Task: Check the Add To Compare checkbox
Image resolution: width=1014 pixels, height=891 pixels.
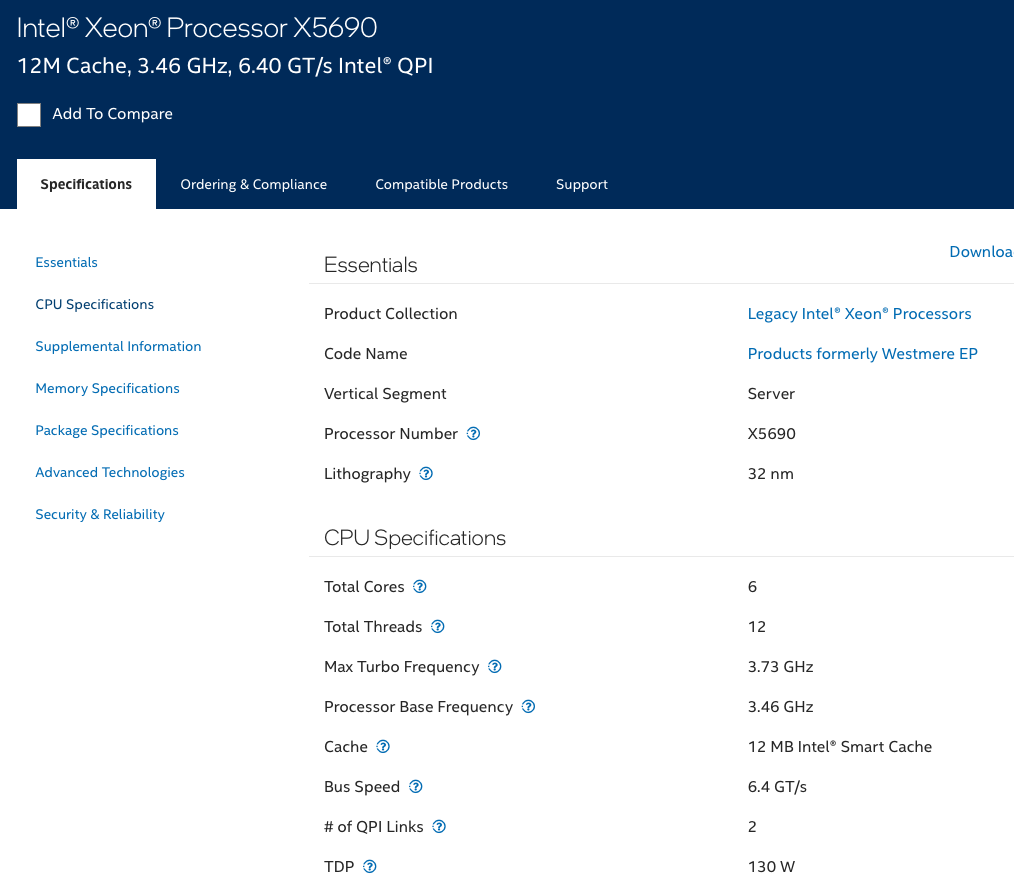Action: pyautogui.click(x=29, y=115)
